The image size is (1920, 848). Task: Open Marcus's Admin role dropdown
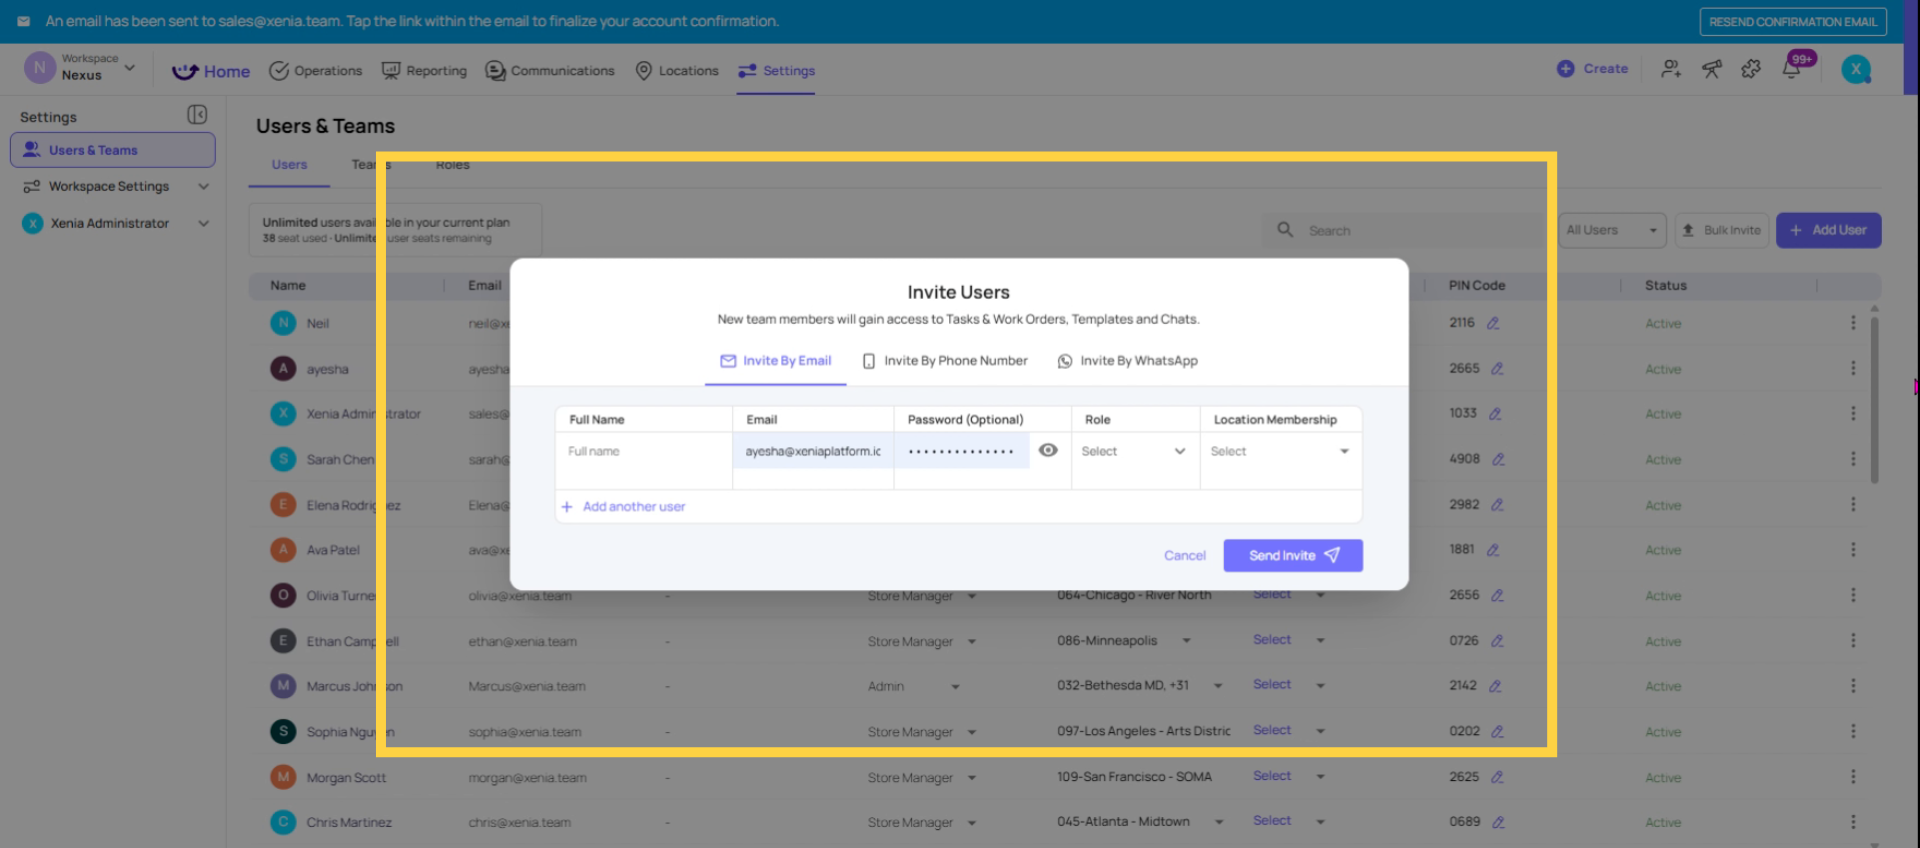[x=913, y=687]
